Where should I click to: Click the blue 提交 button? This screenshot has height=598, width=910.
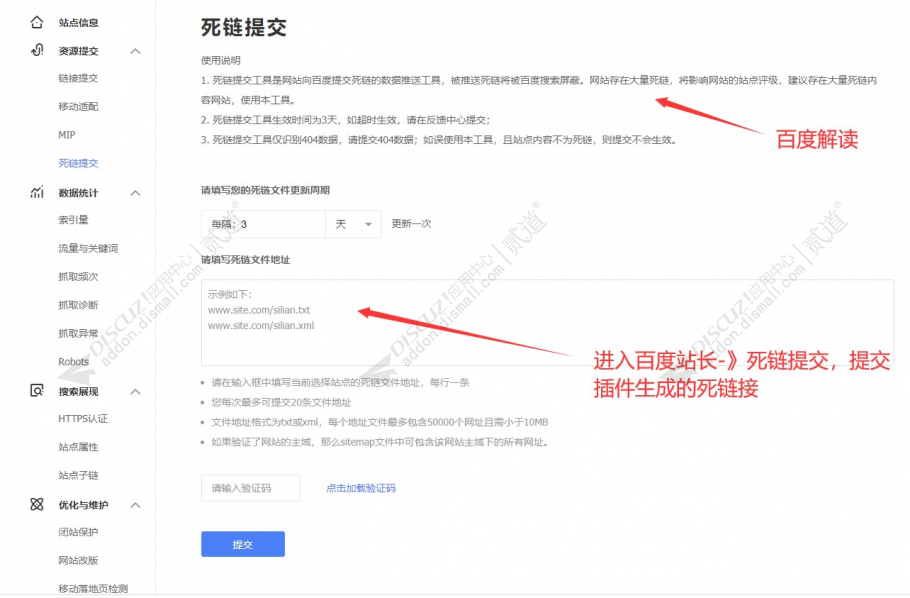tap(243, 544)
